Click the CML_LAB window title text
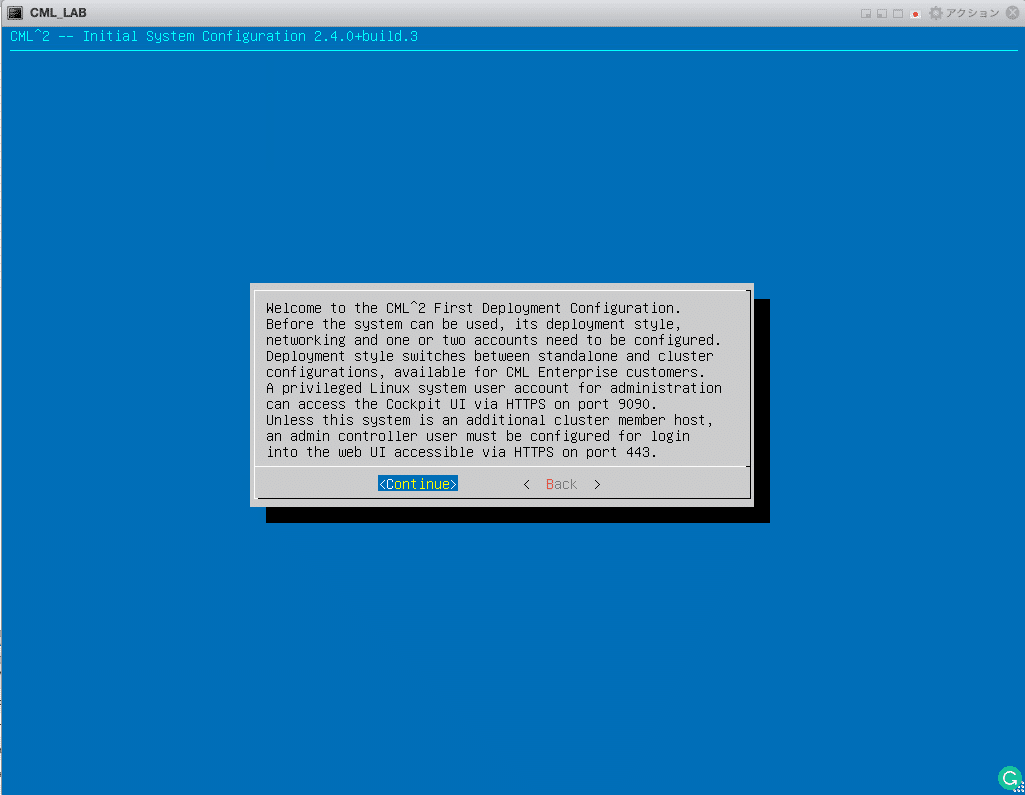1025x795 pixels. click(58, 13)
